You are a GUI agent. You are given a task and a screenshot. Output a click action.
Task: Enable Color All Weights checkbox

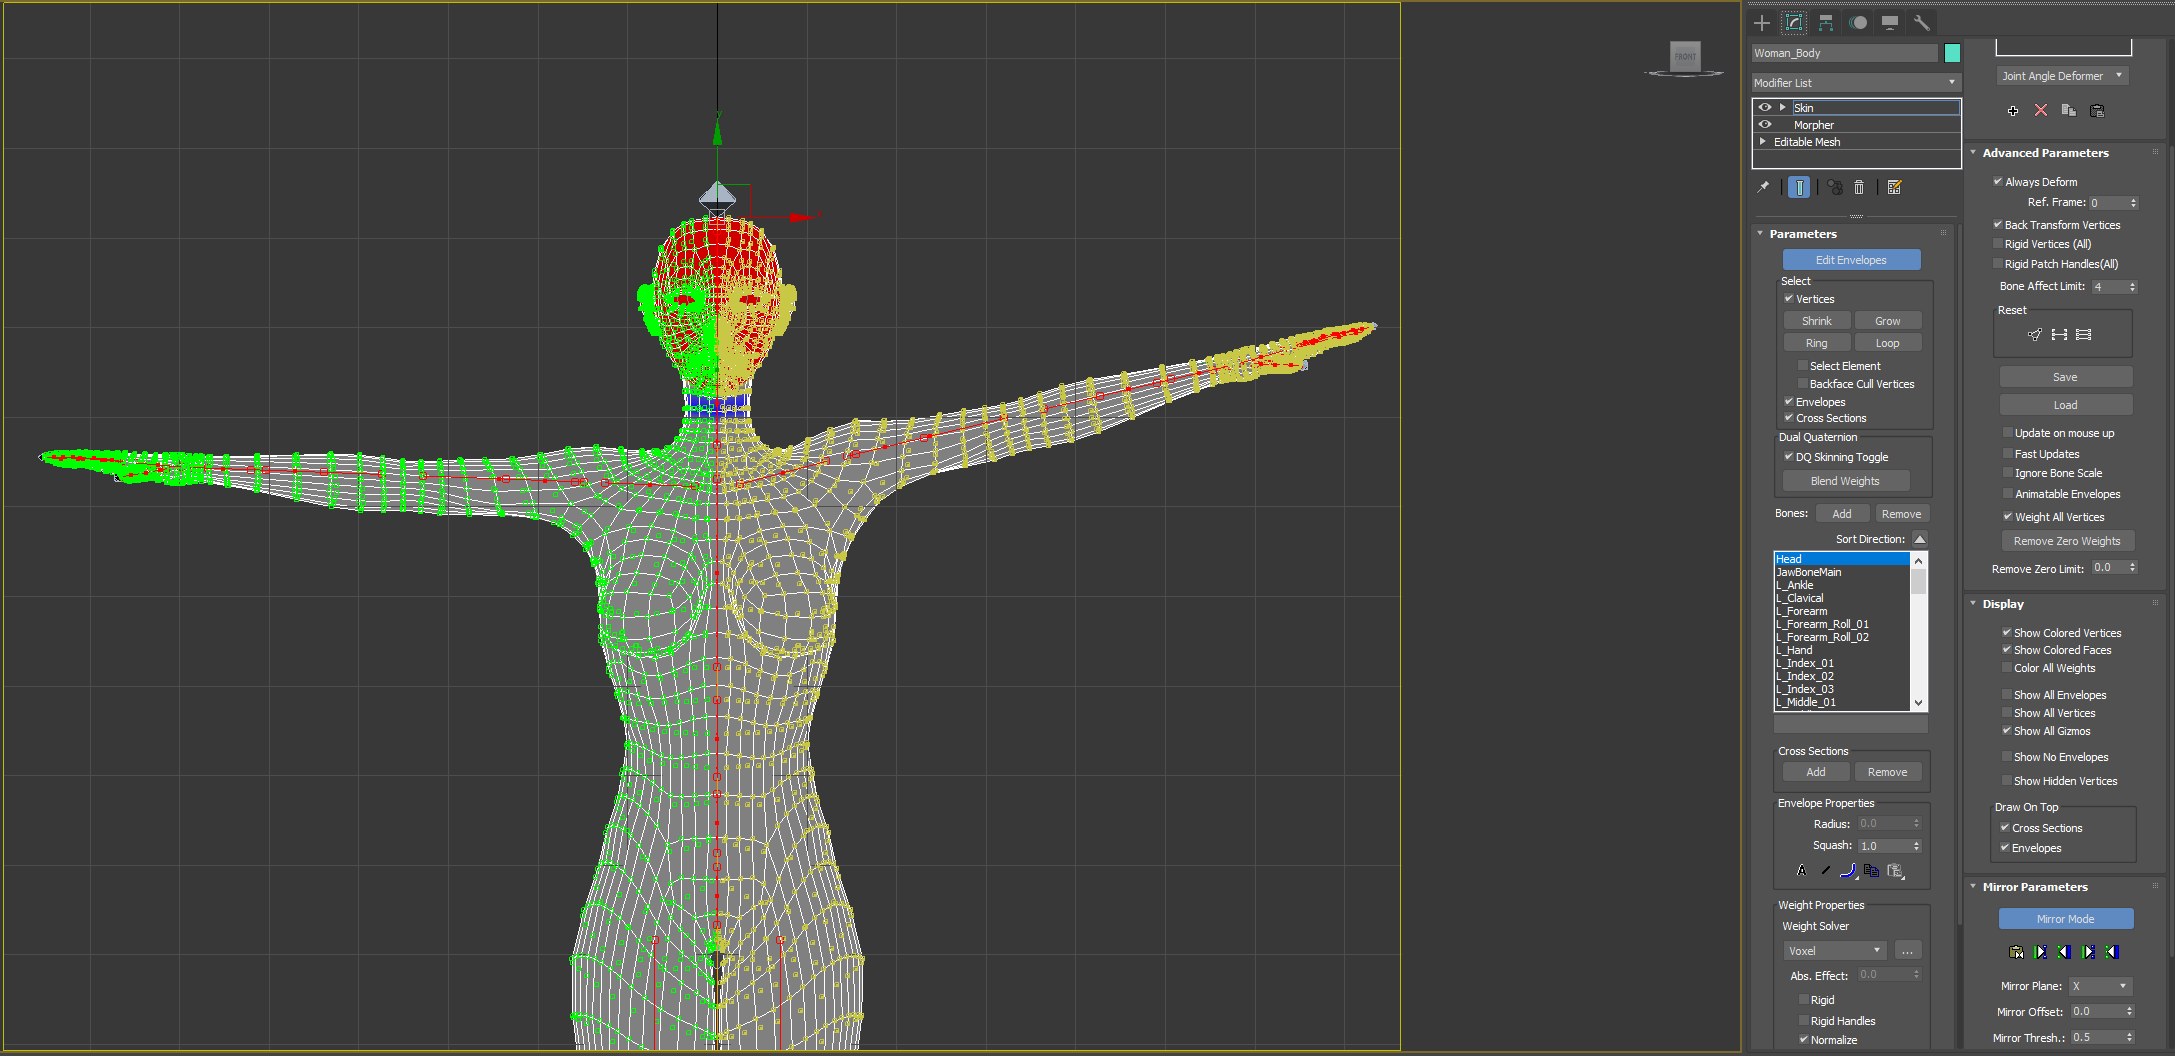click(x=2007, y=668)
